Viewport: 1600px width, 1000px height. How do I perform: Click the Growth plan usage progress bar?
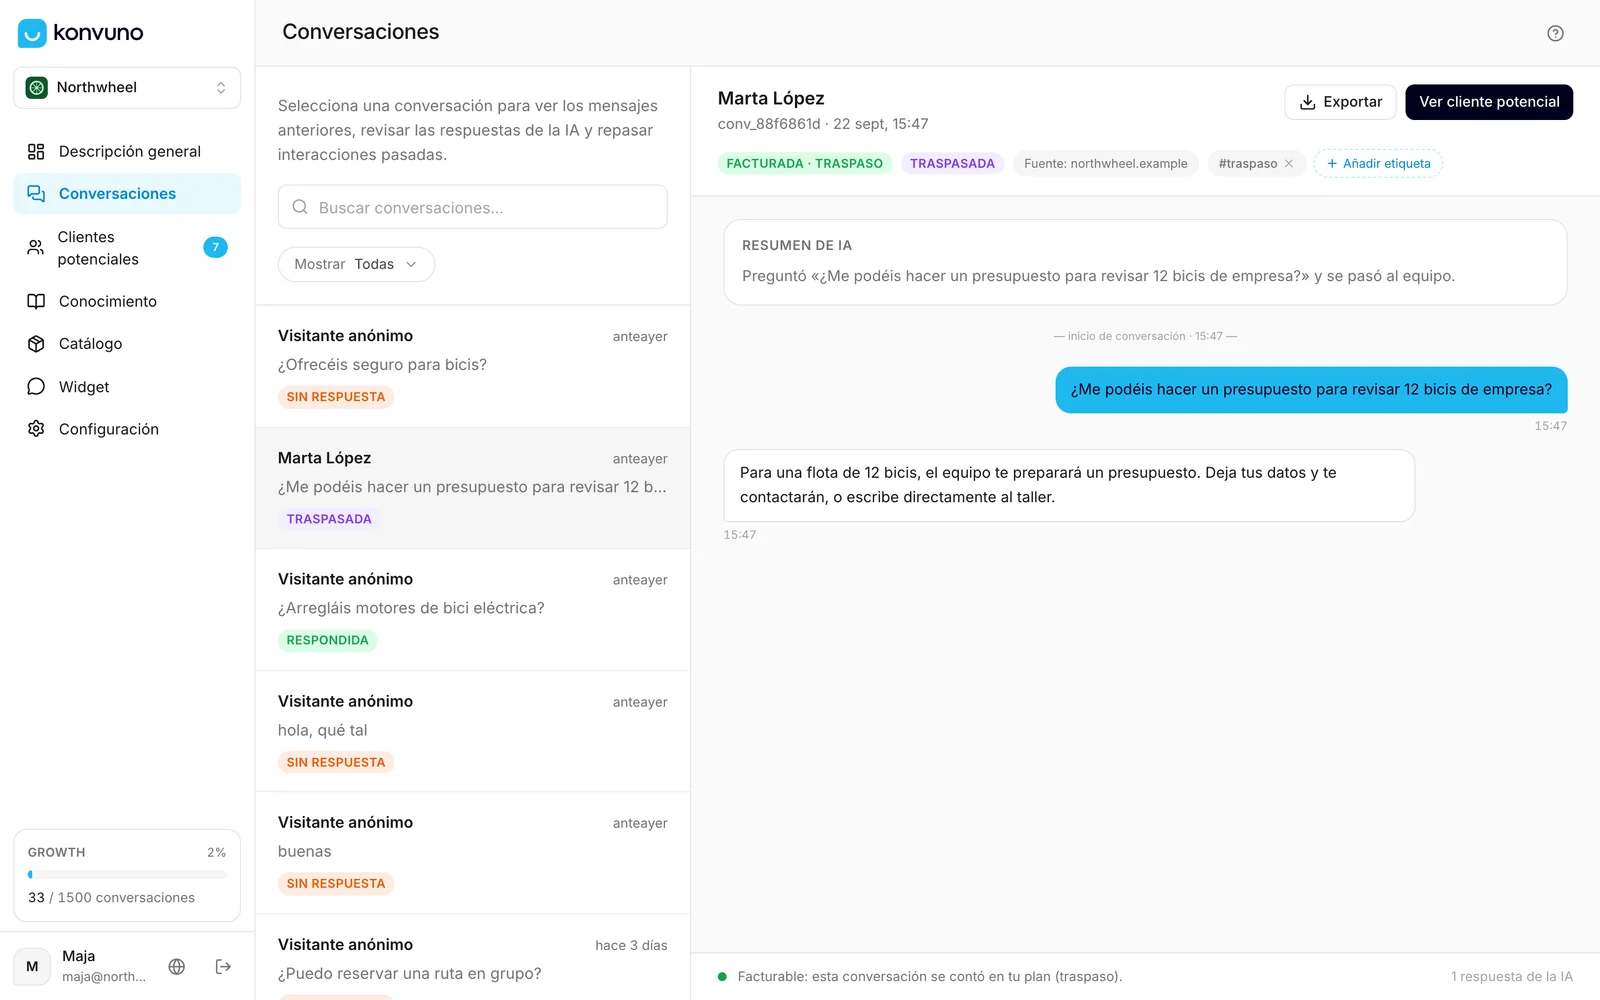pyautogui.click(x=127, y=875)
